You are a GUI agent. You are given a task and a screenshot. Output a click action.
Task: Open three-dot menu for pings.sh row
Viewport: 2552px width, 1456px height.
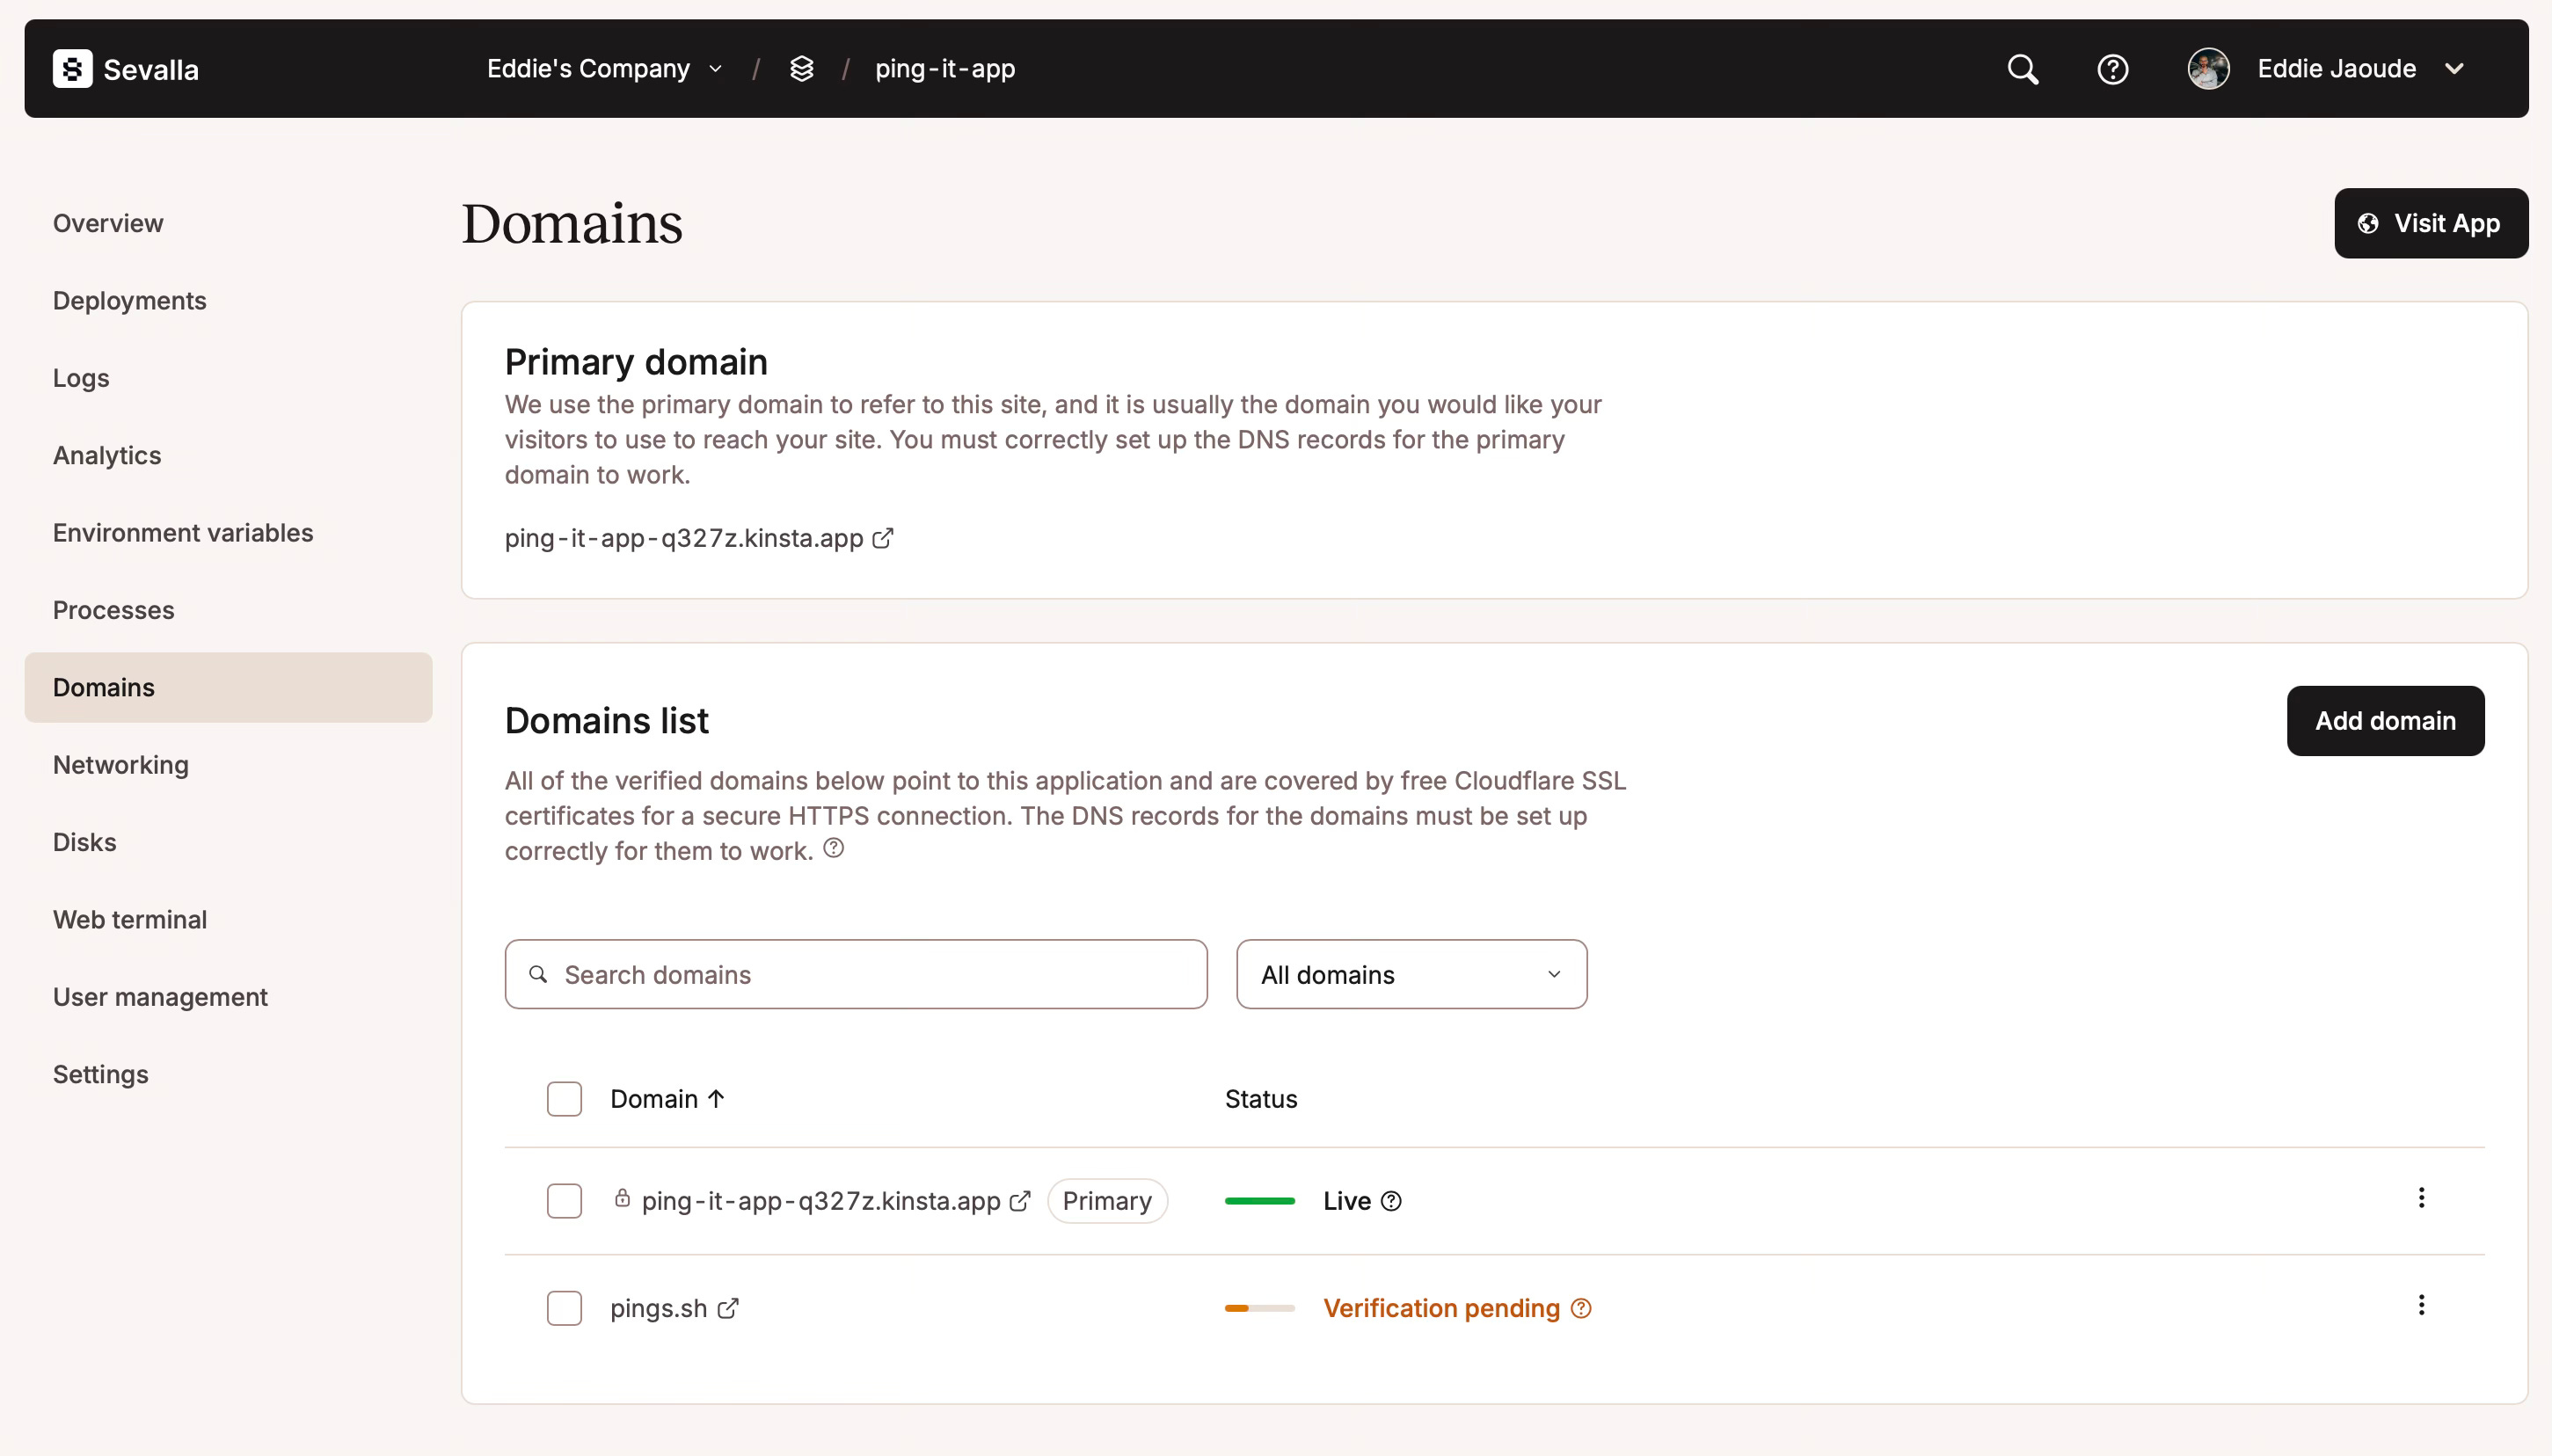[2421, 1305]
